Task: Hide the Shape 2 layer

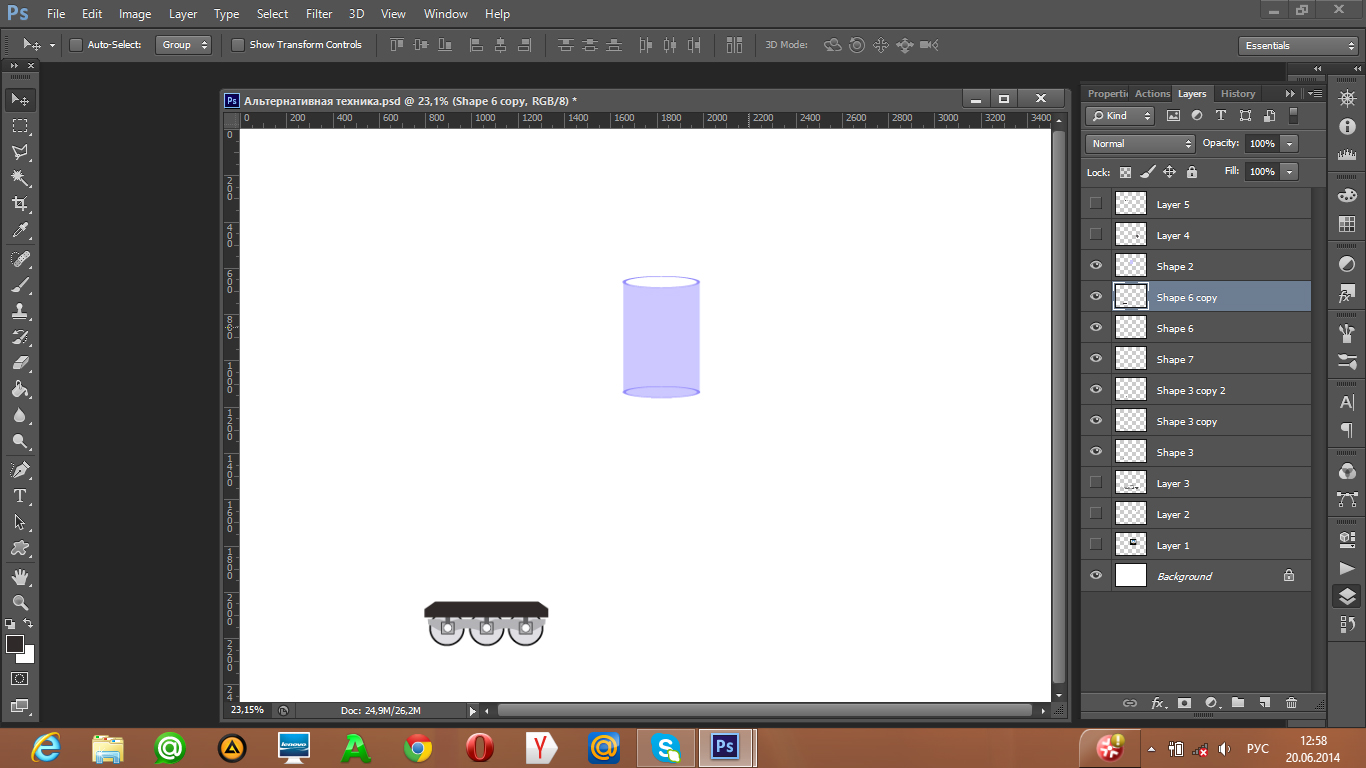Action: click(x=1096, y=266)
